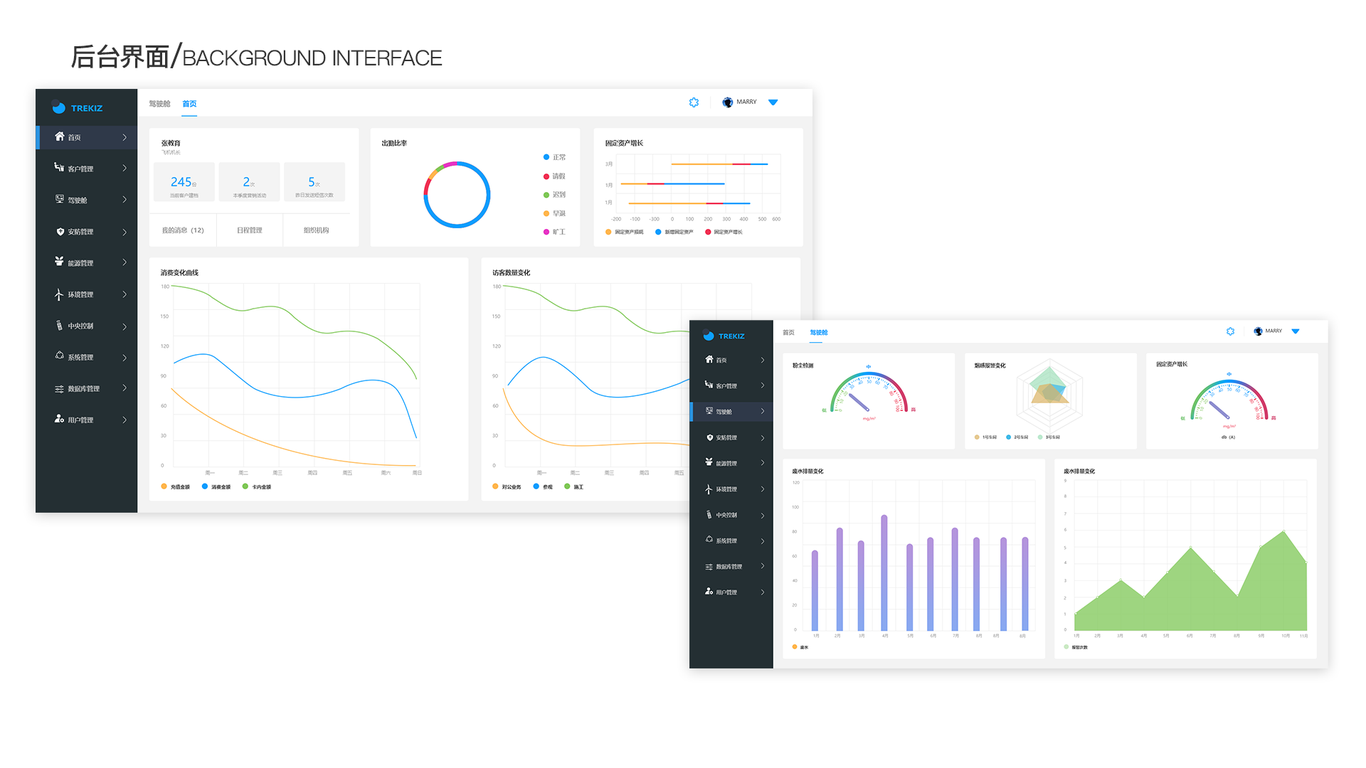Click 中央控制 remote icon in back window
This screenshot has width=1366, height=768.
point(60,325)
